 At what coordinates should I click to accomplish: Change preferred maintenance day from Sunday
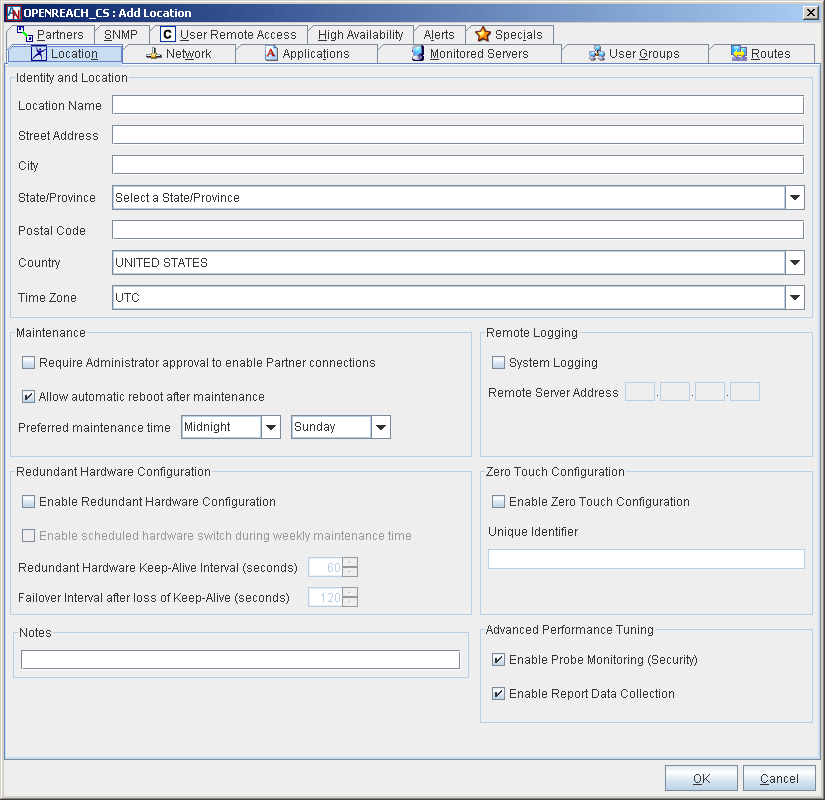(x=379, y=427)
